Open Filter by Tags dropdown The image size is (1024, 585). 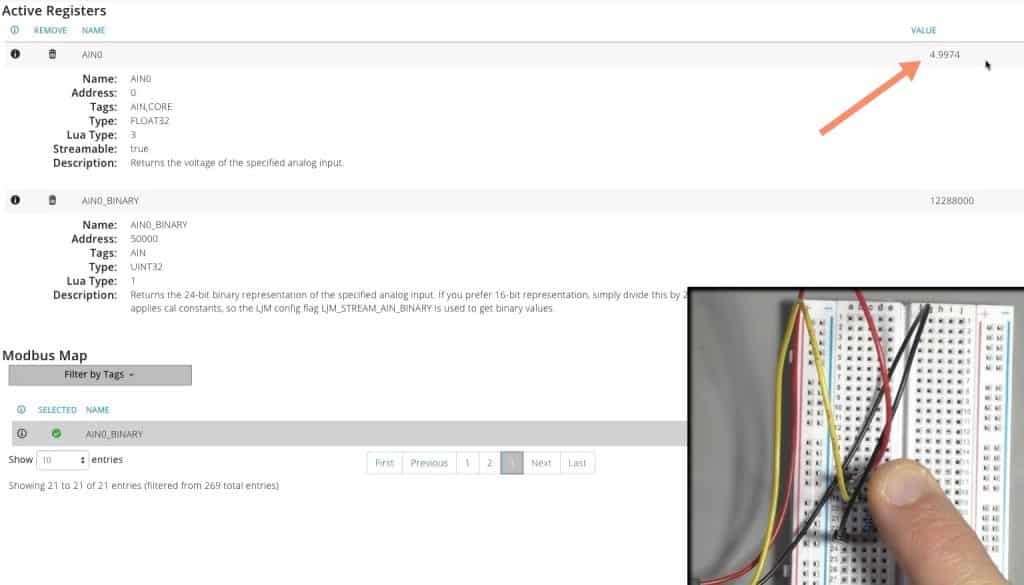tap(100, 375)
